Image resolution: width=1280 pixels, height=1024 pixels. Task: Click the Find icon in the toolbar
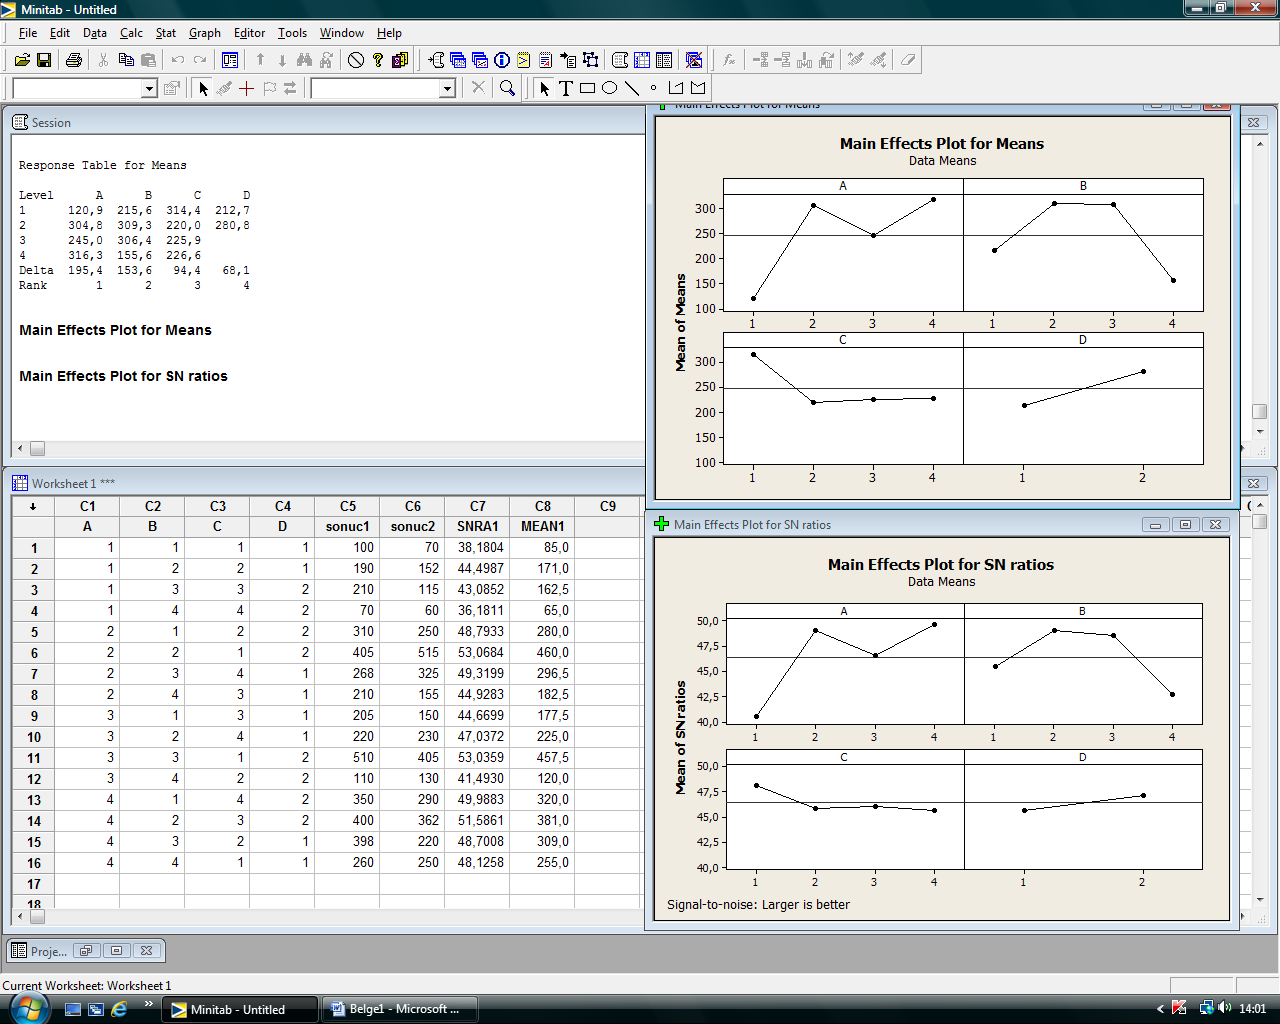[305, 60]
